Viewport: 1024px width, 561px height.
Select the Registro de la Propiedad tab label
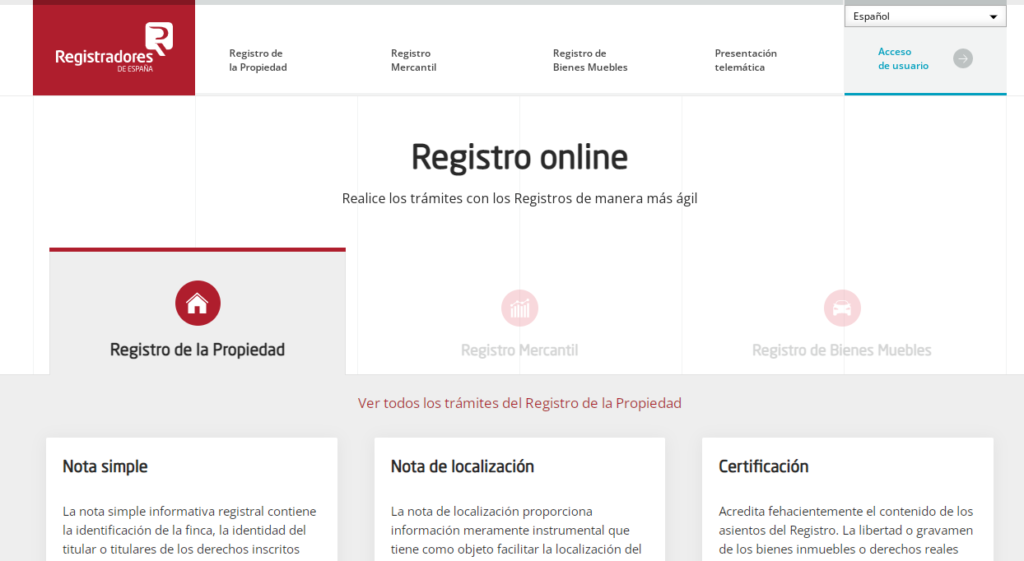pyautogui.click(x=197, y=350)
